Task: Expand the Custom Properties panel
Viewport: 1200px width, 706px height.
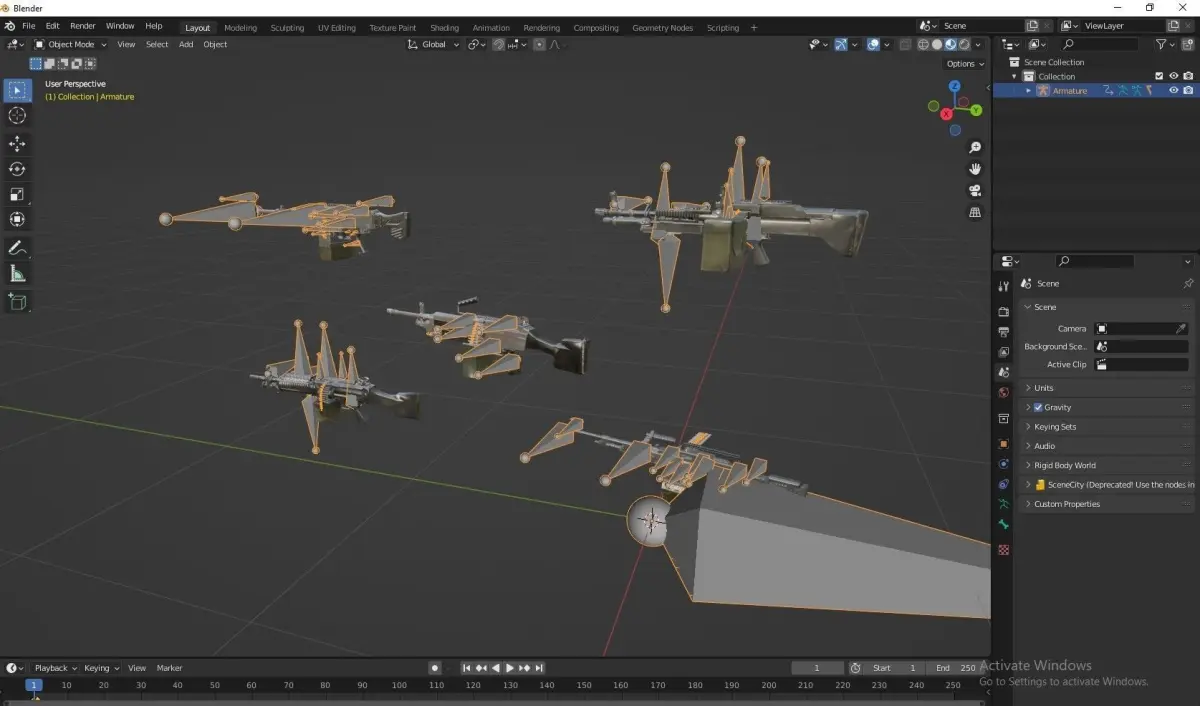Action: [1106, 504]
